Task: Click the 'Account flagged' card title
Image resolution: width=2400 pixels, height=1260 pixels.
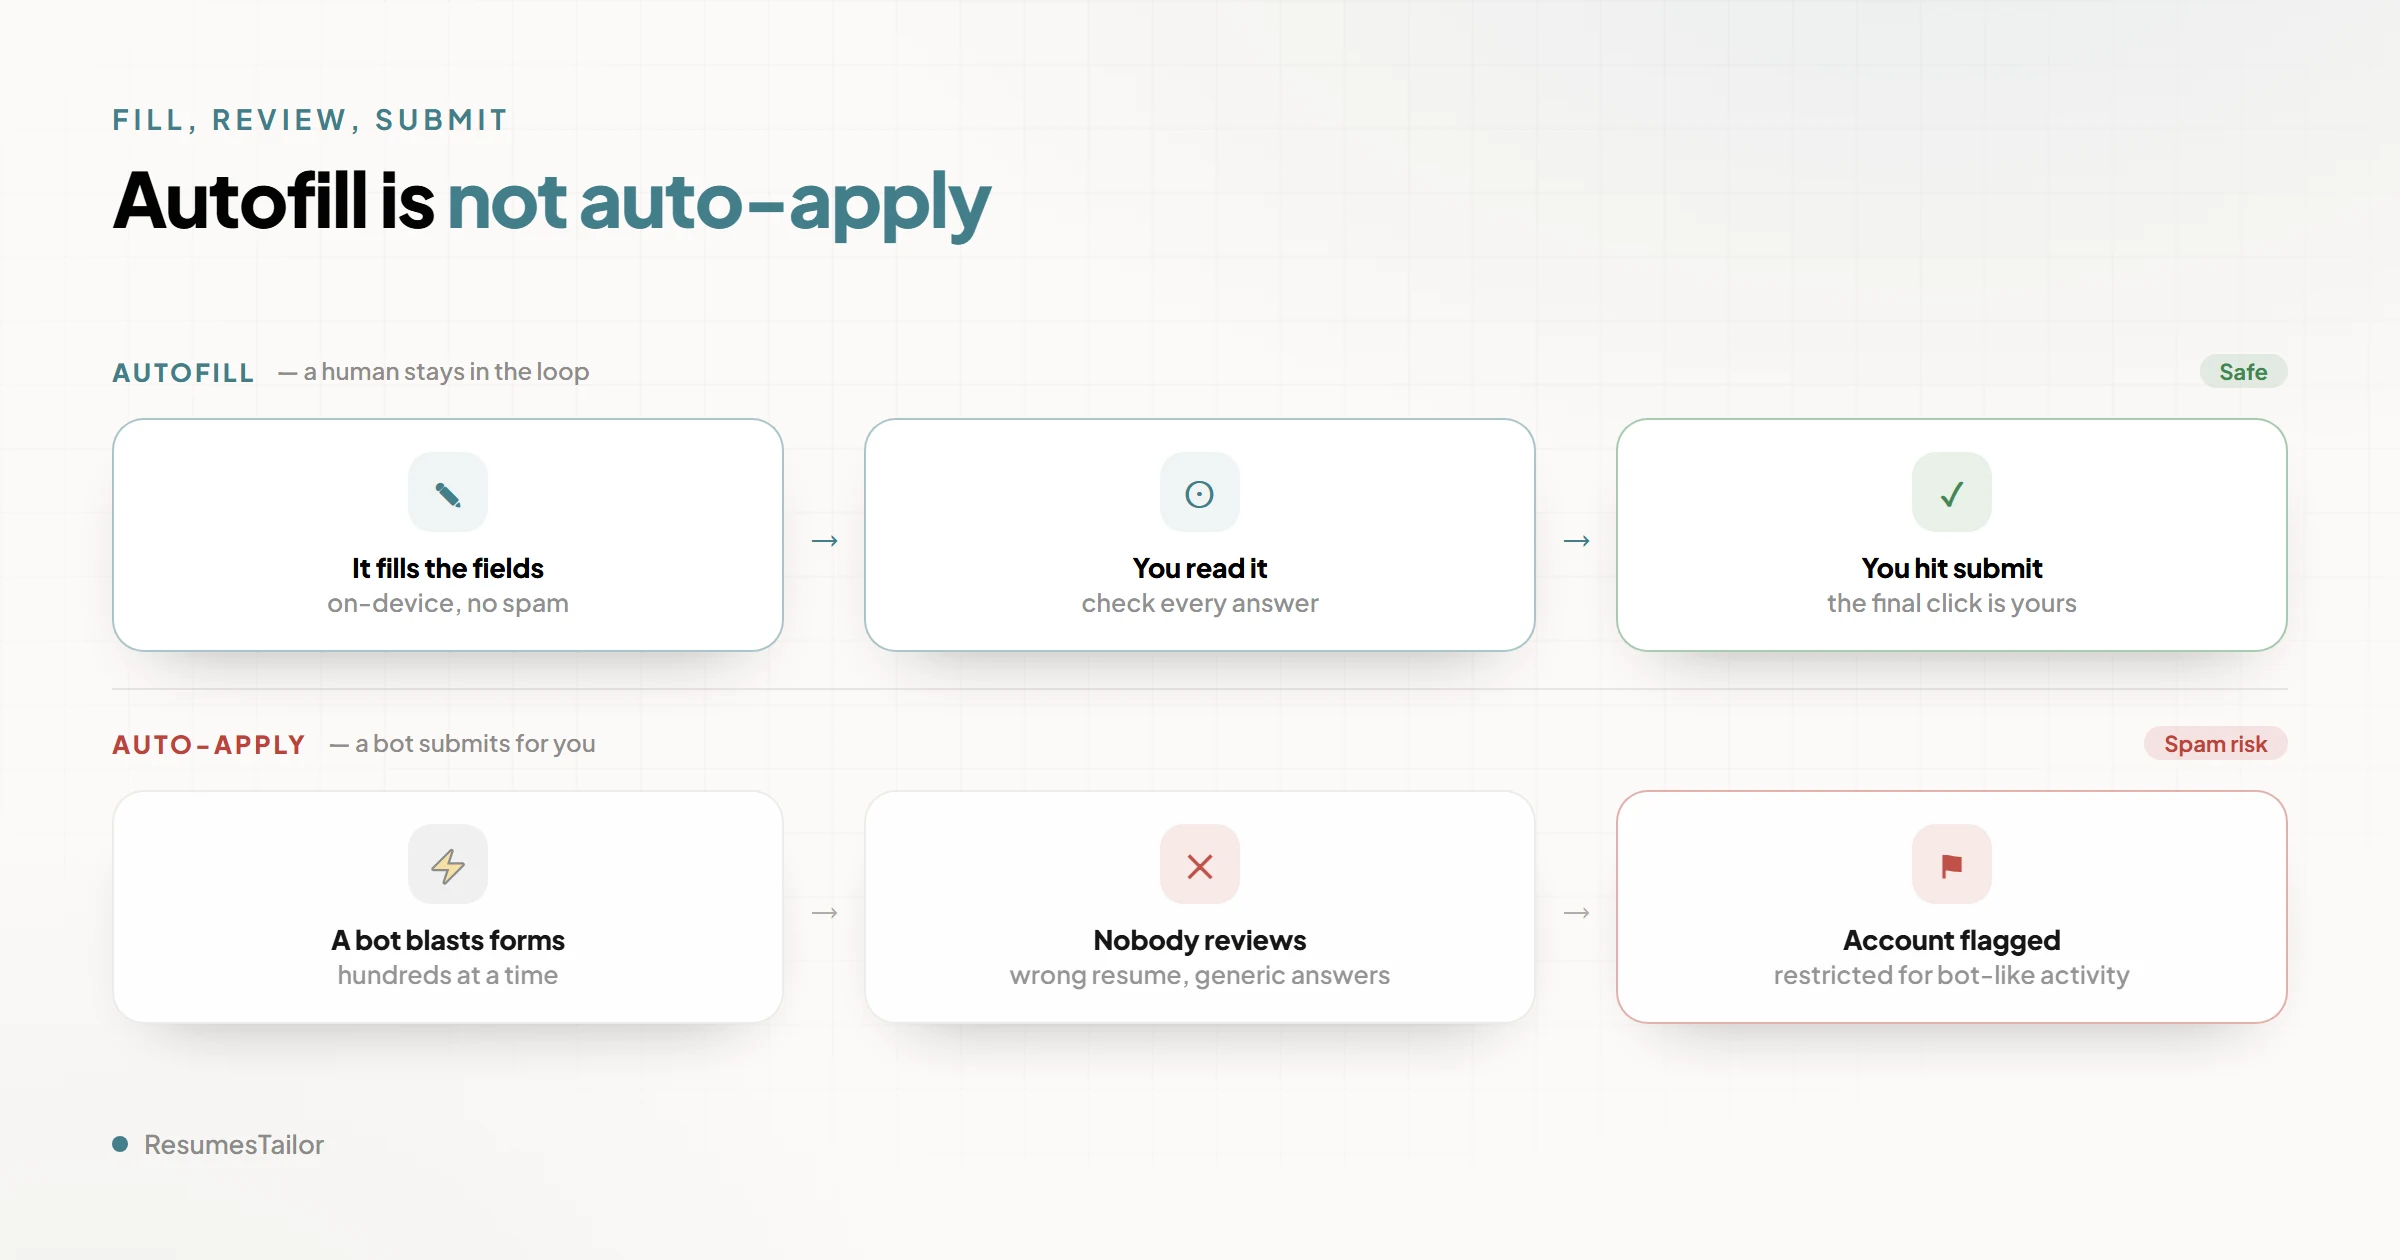Action: pyautogui.click(x=1952, y=940)
